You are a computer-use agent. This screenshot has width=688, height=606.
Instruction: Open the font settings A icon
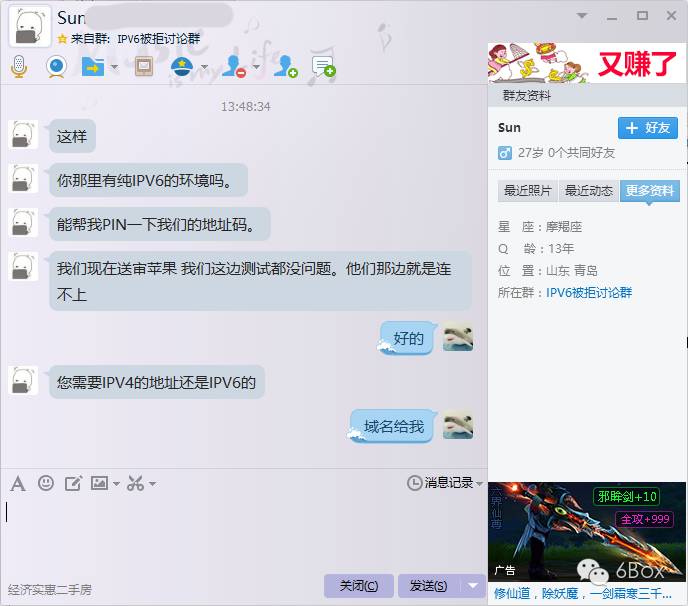pyautogui.click(x=18, y=484)
